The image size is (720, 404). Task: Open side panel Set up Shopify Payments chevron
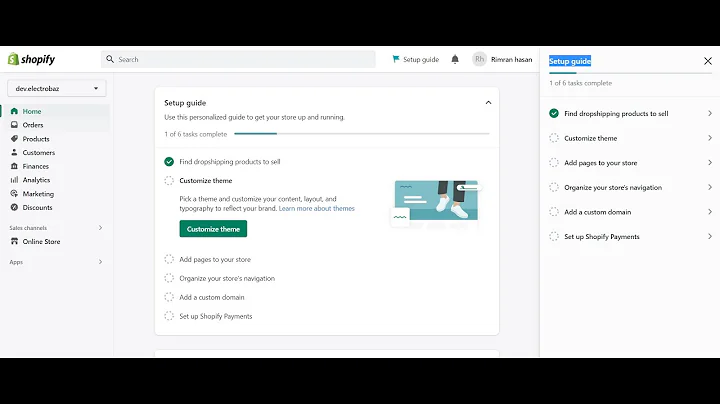click(709, 236)
